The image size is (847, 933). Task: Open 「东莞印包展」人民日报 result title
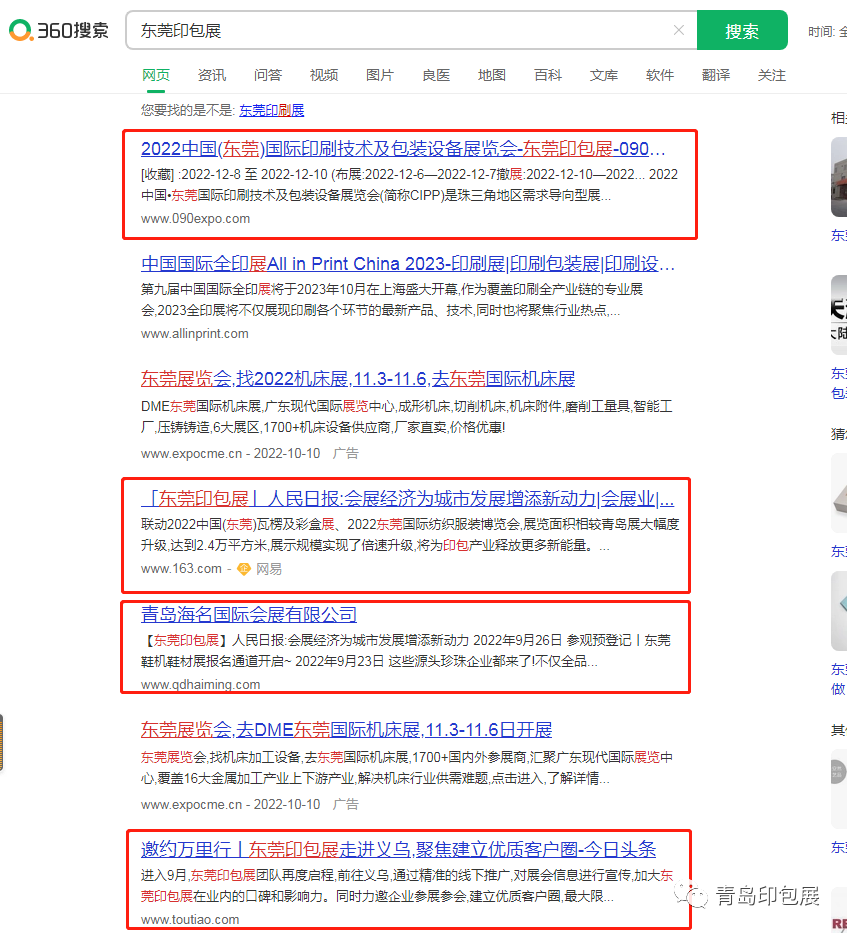point(407,498)
